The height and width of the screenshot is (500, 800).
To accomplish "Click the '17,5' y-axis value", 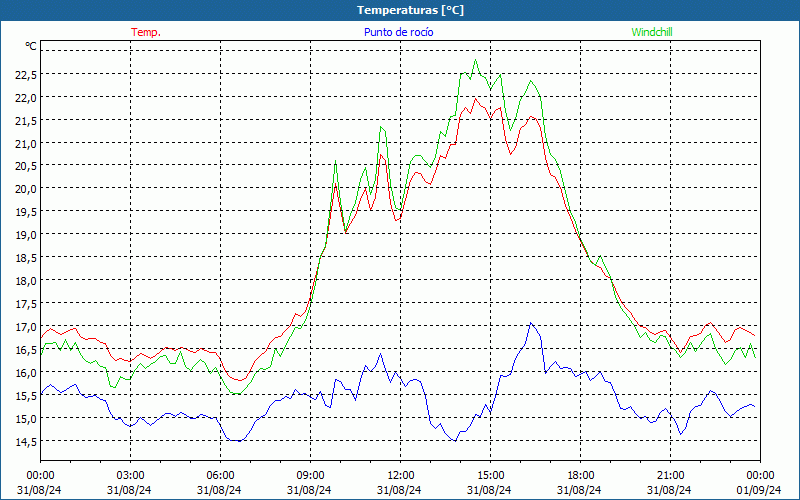I will tap(26, 304).
